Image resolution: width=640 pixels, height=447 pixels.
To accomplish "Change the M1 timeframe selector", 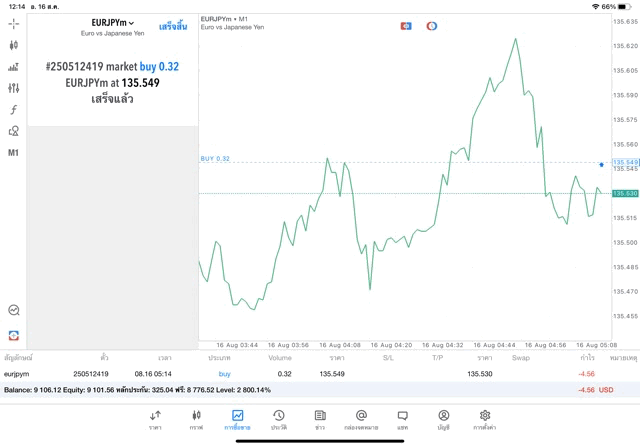I will [x=13, y=153].
